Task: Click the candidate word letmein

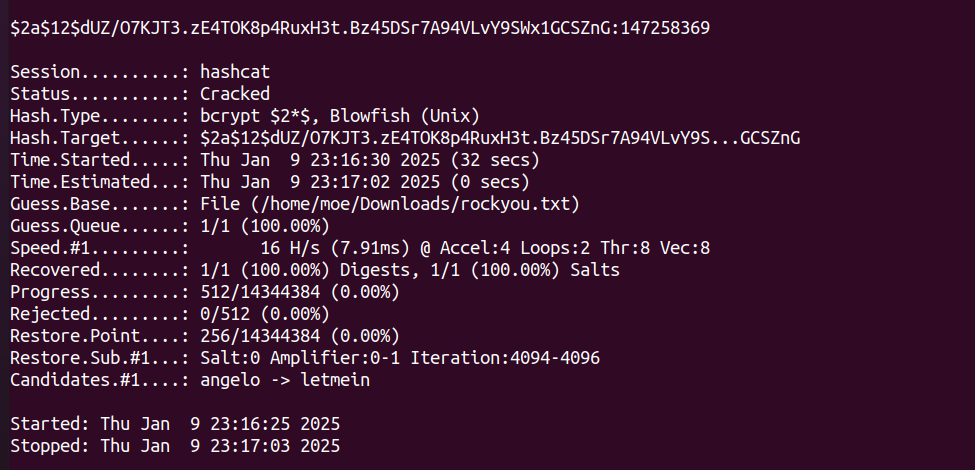Action: [335, 380]
